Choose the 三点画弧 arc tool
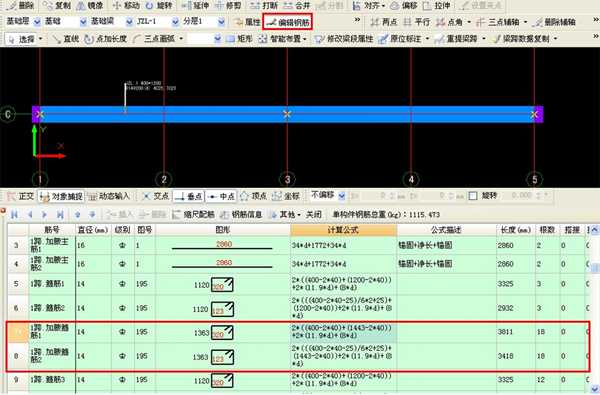The height and width of the screenshot is (395, 600). 157,39
